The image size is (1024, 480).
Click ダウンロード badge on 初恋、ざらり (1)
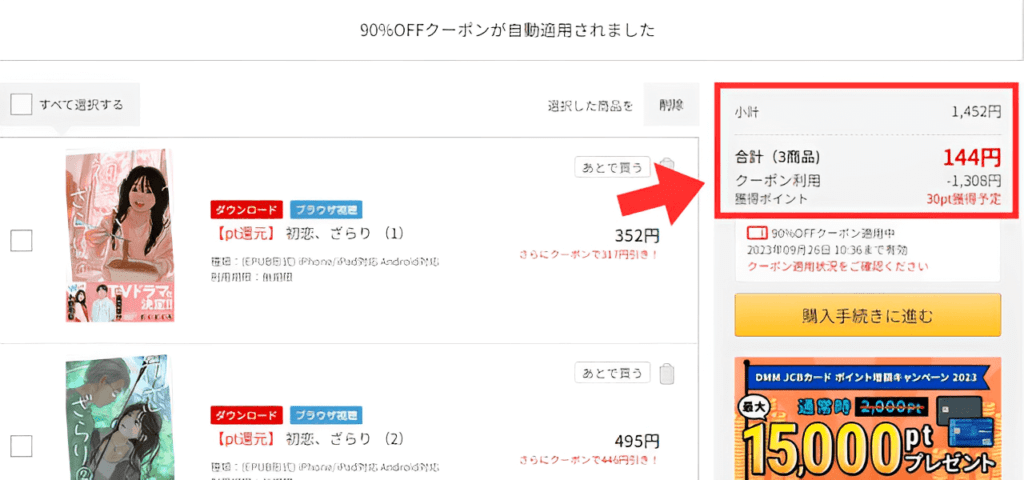246,210
